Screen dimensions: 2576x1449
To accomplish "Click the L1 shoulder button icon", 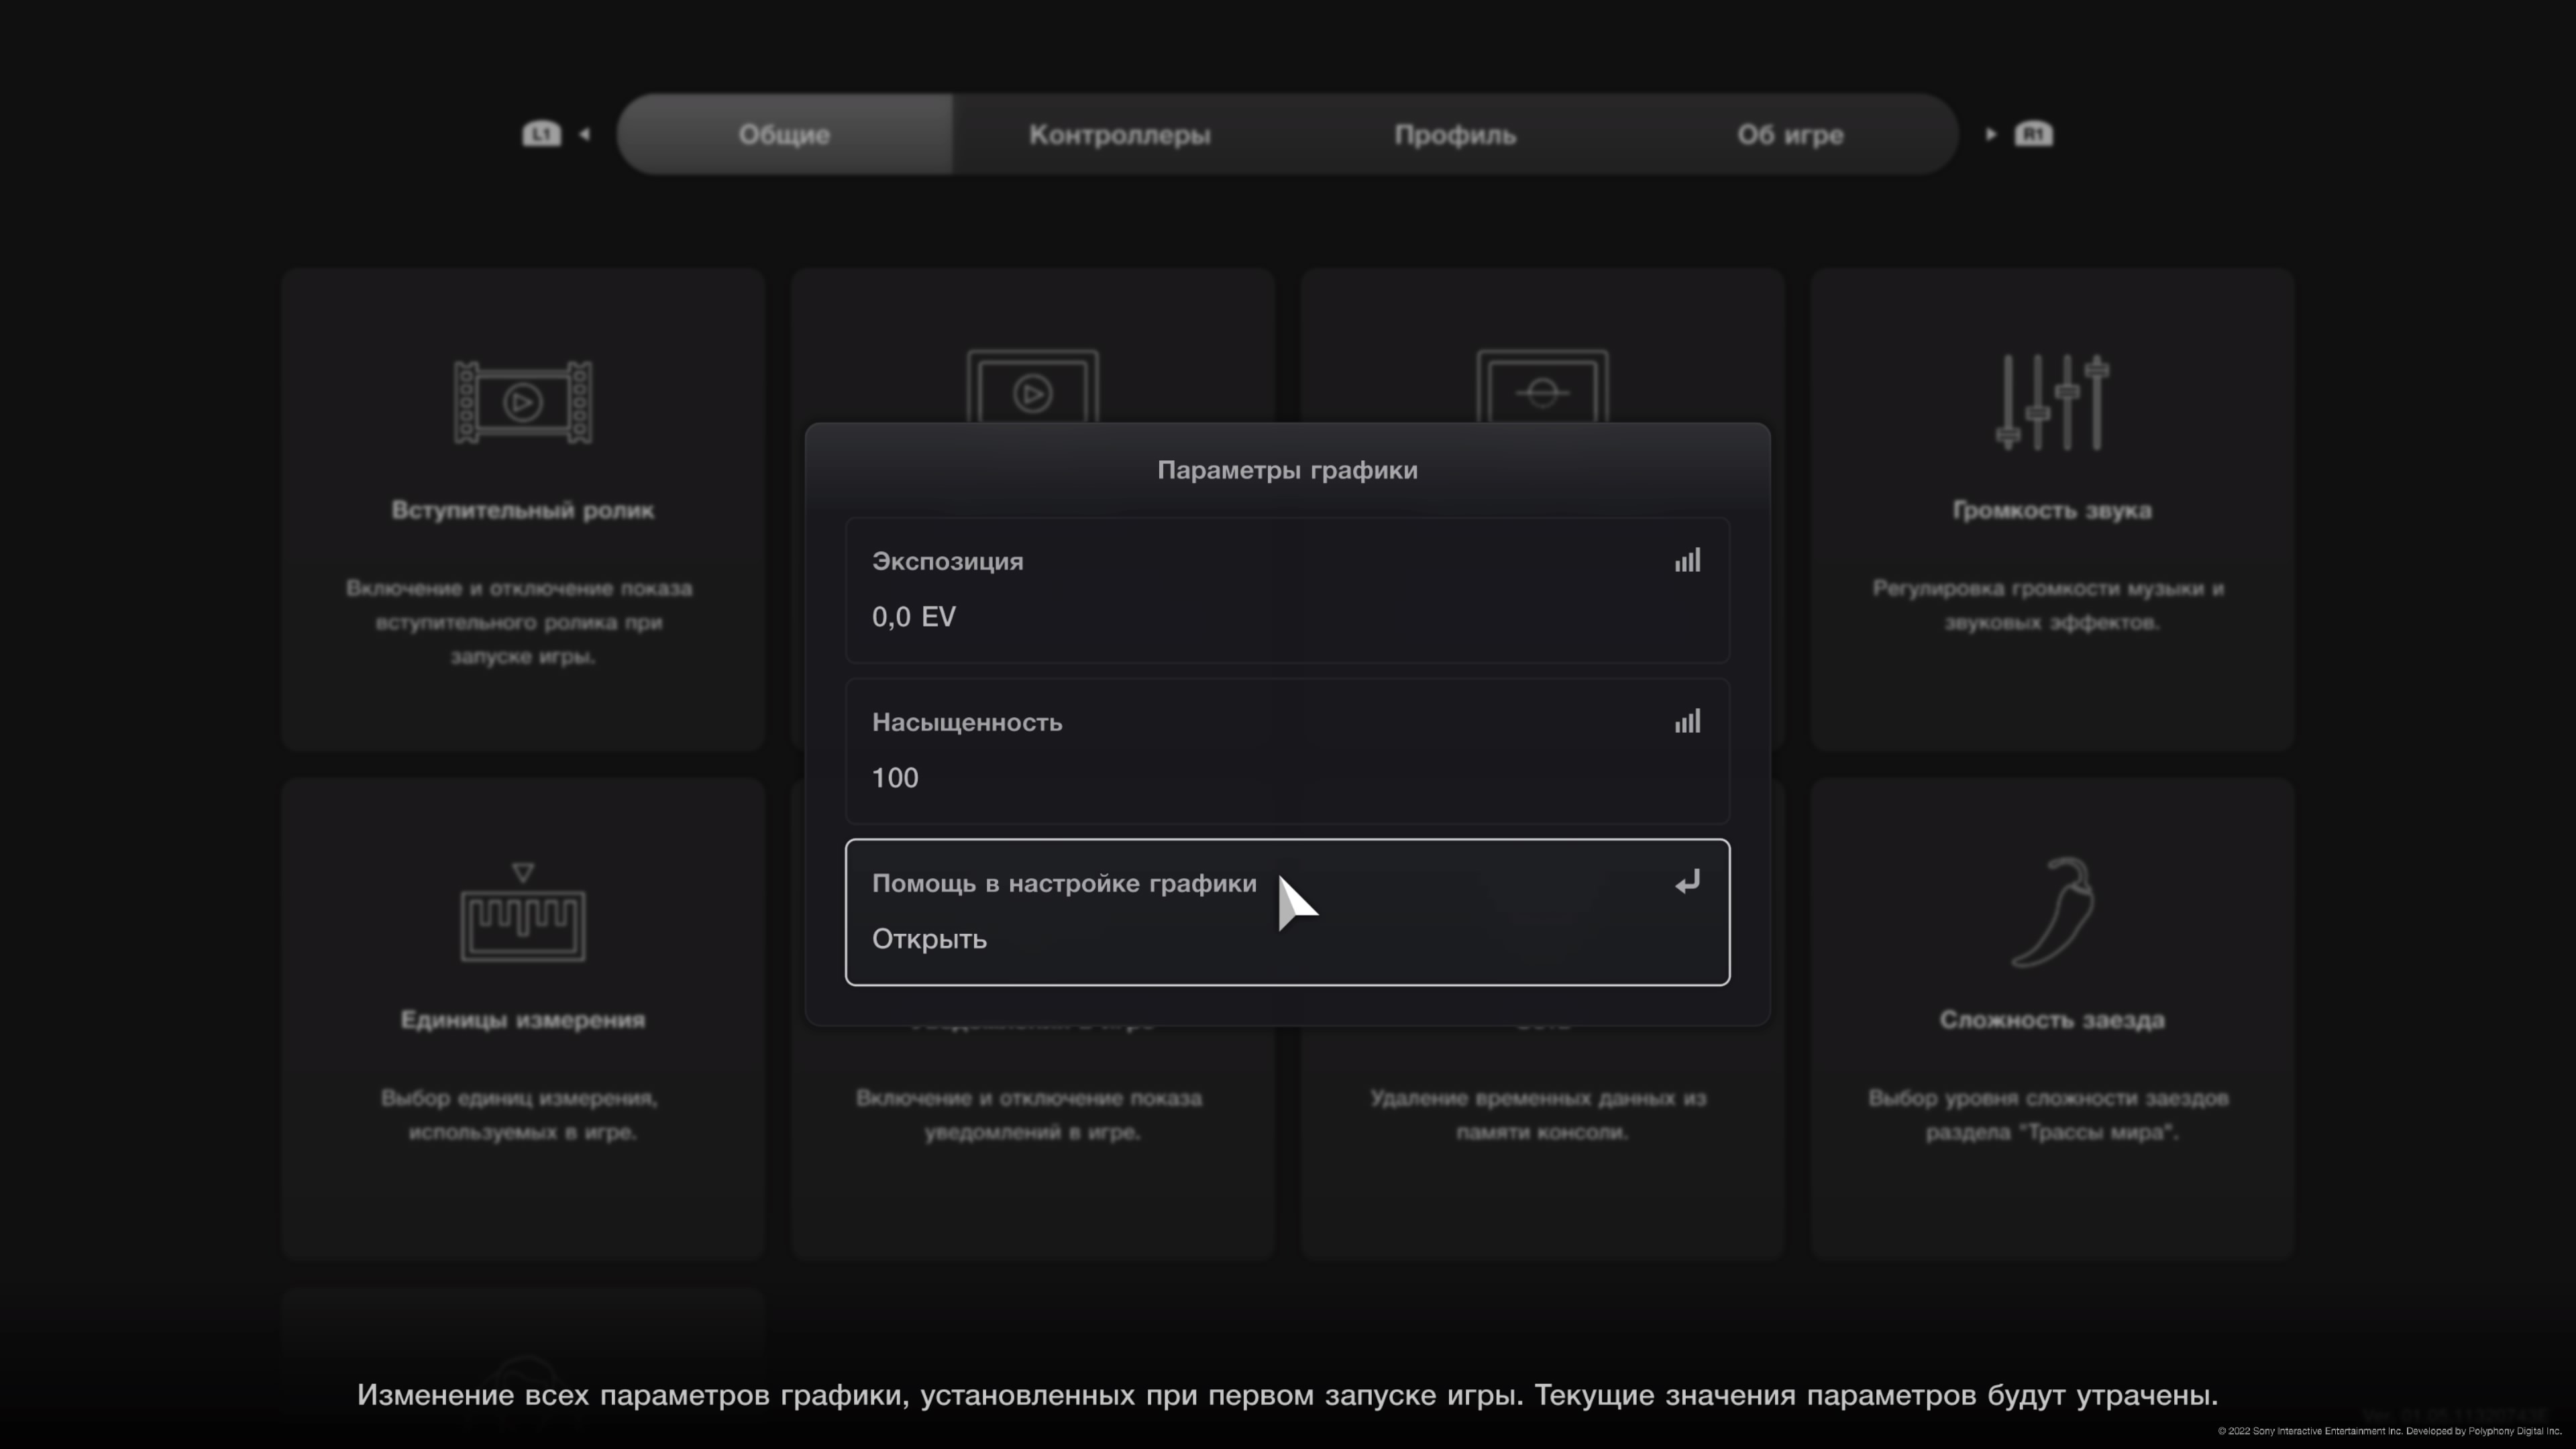I will pos(541,134).
